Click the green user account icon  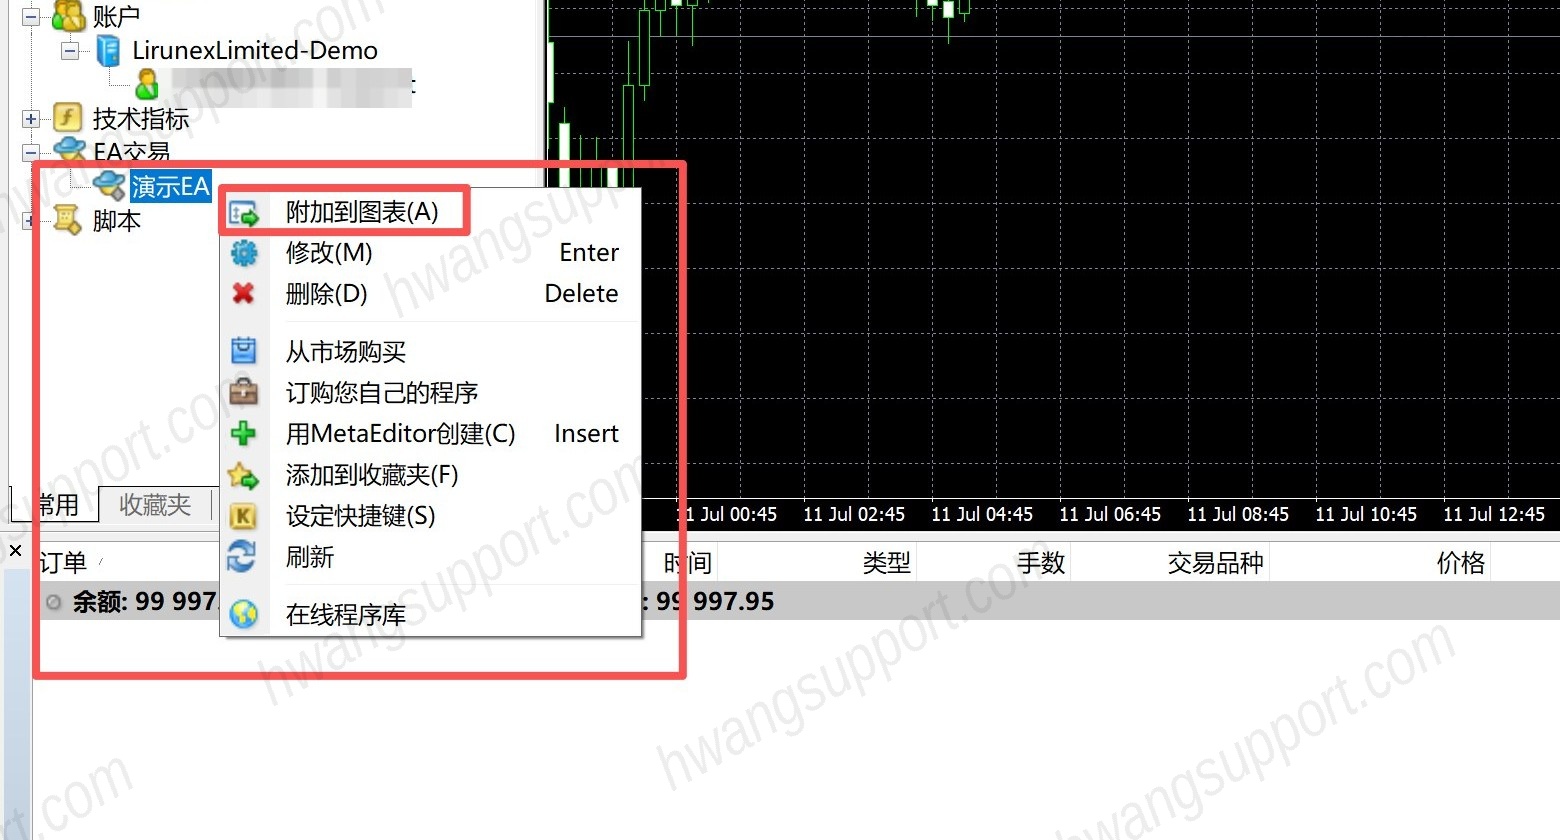coord(147,84)
